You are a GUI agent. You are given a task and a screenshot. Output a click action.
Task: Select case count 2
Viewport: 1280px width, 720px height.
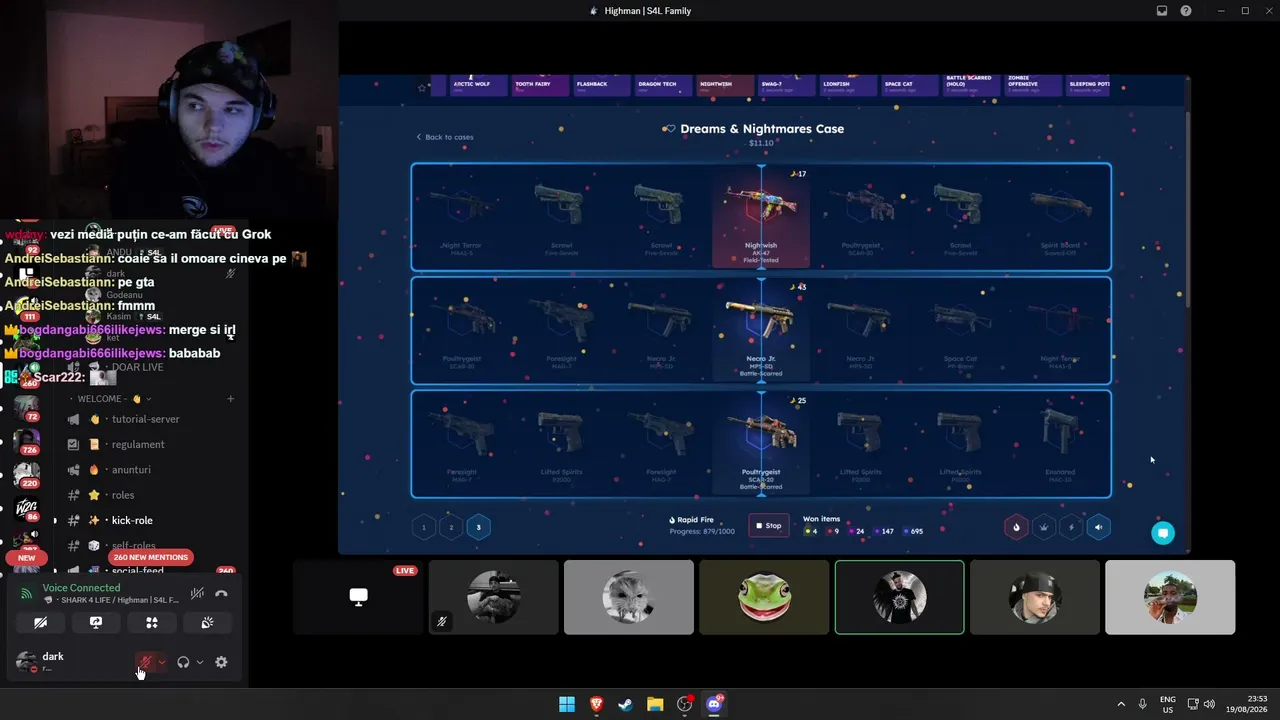pyautogui.click(x=451, y=527)
